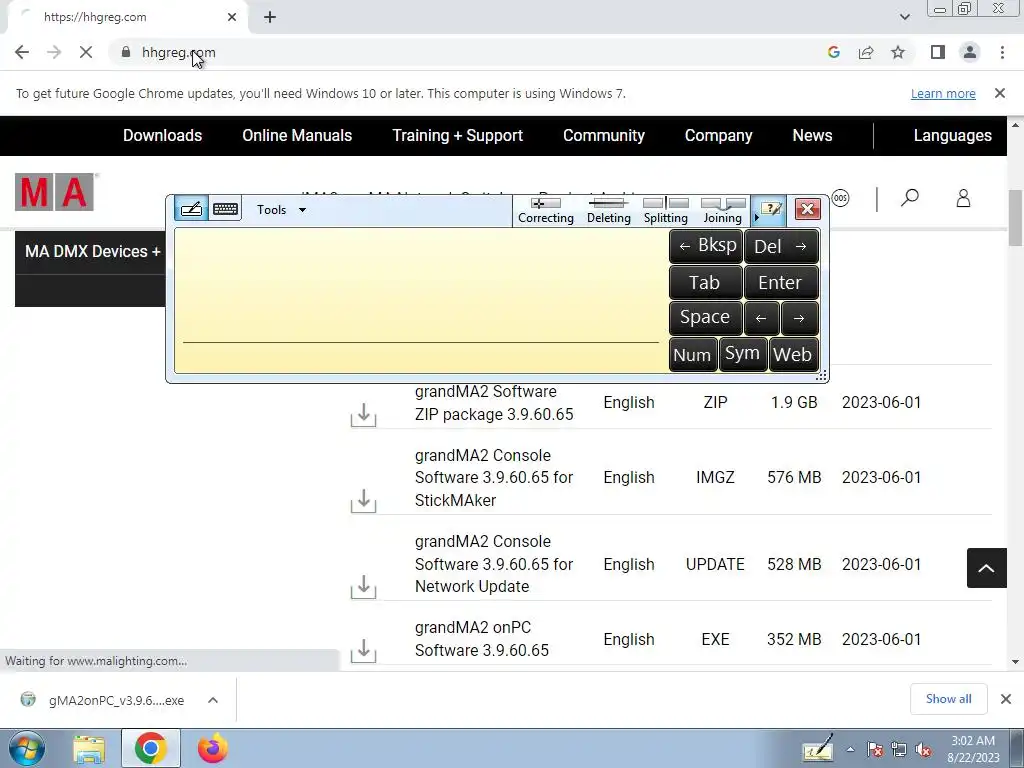1024x768 pixels.
Task: Toggle the input panel help button
Action: point(769,210)
